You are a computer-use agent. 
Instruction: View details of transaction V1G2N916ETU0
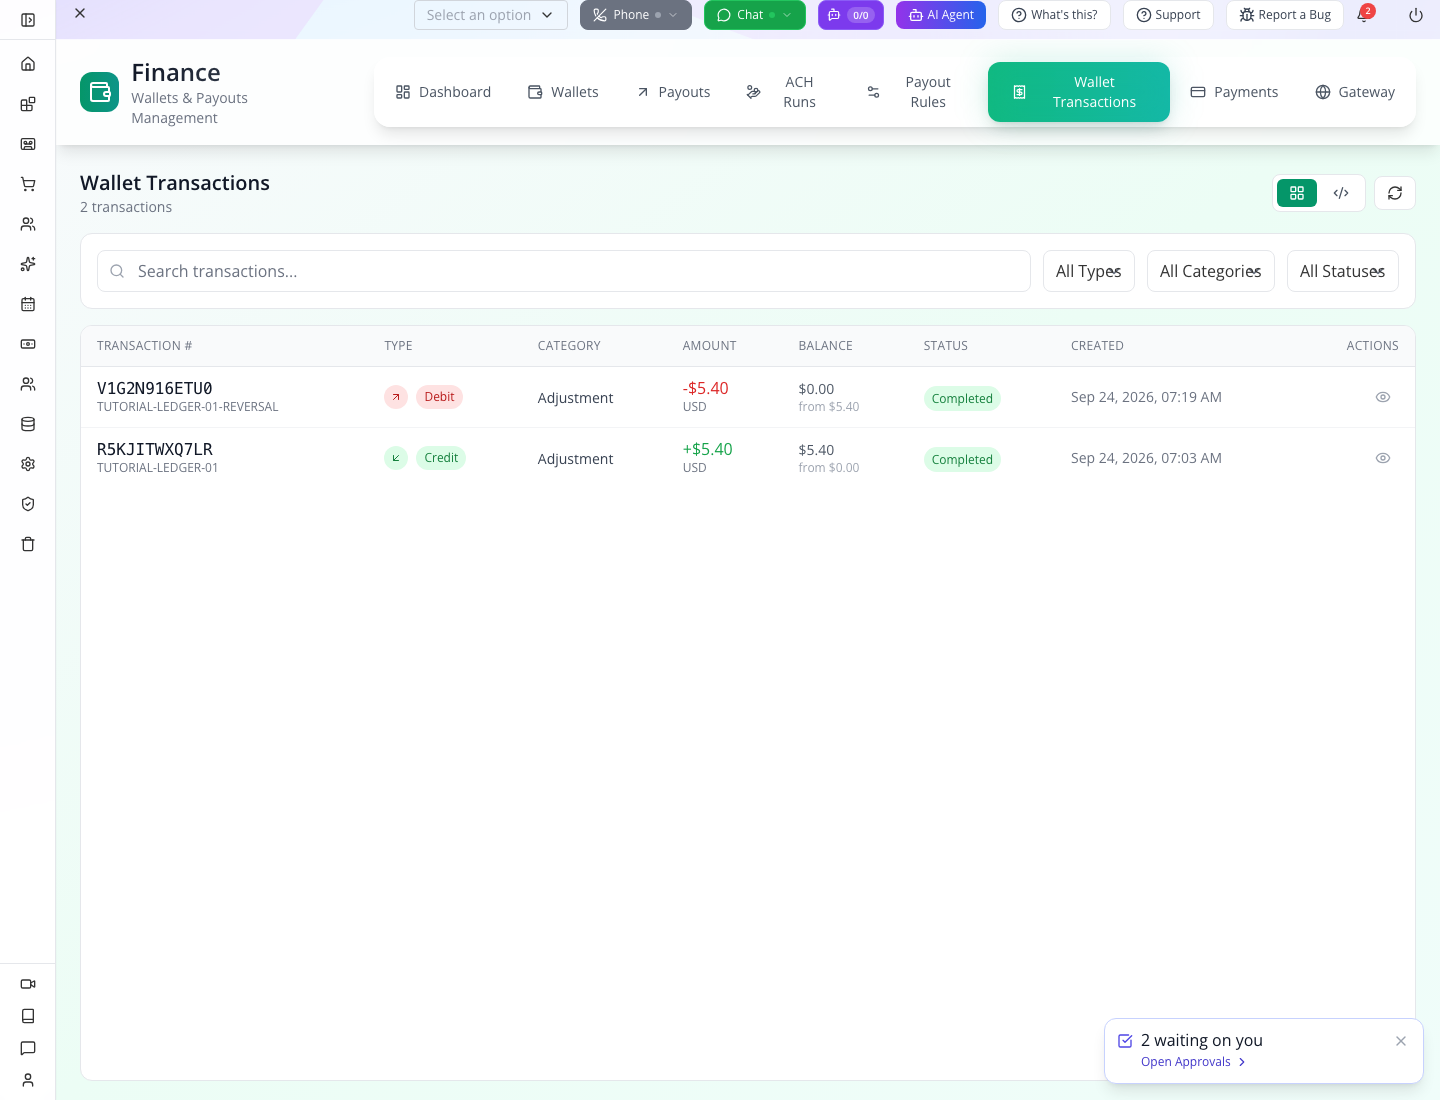pyautogui.click(x=1383, y=397)
